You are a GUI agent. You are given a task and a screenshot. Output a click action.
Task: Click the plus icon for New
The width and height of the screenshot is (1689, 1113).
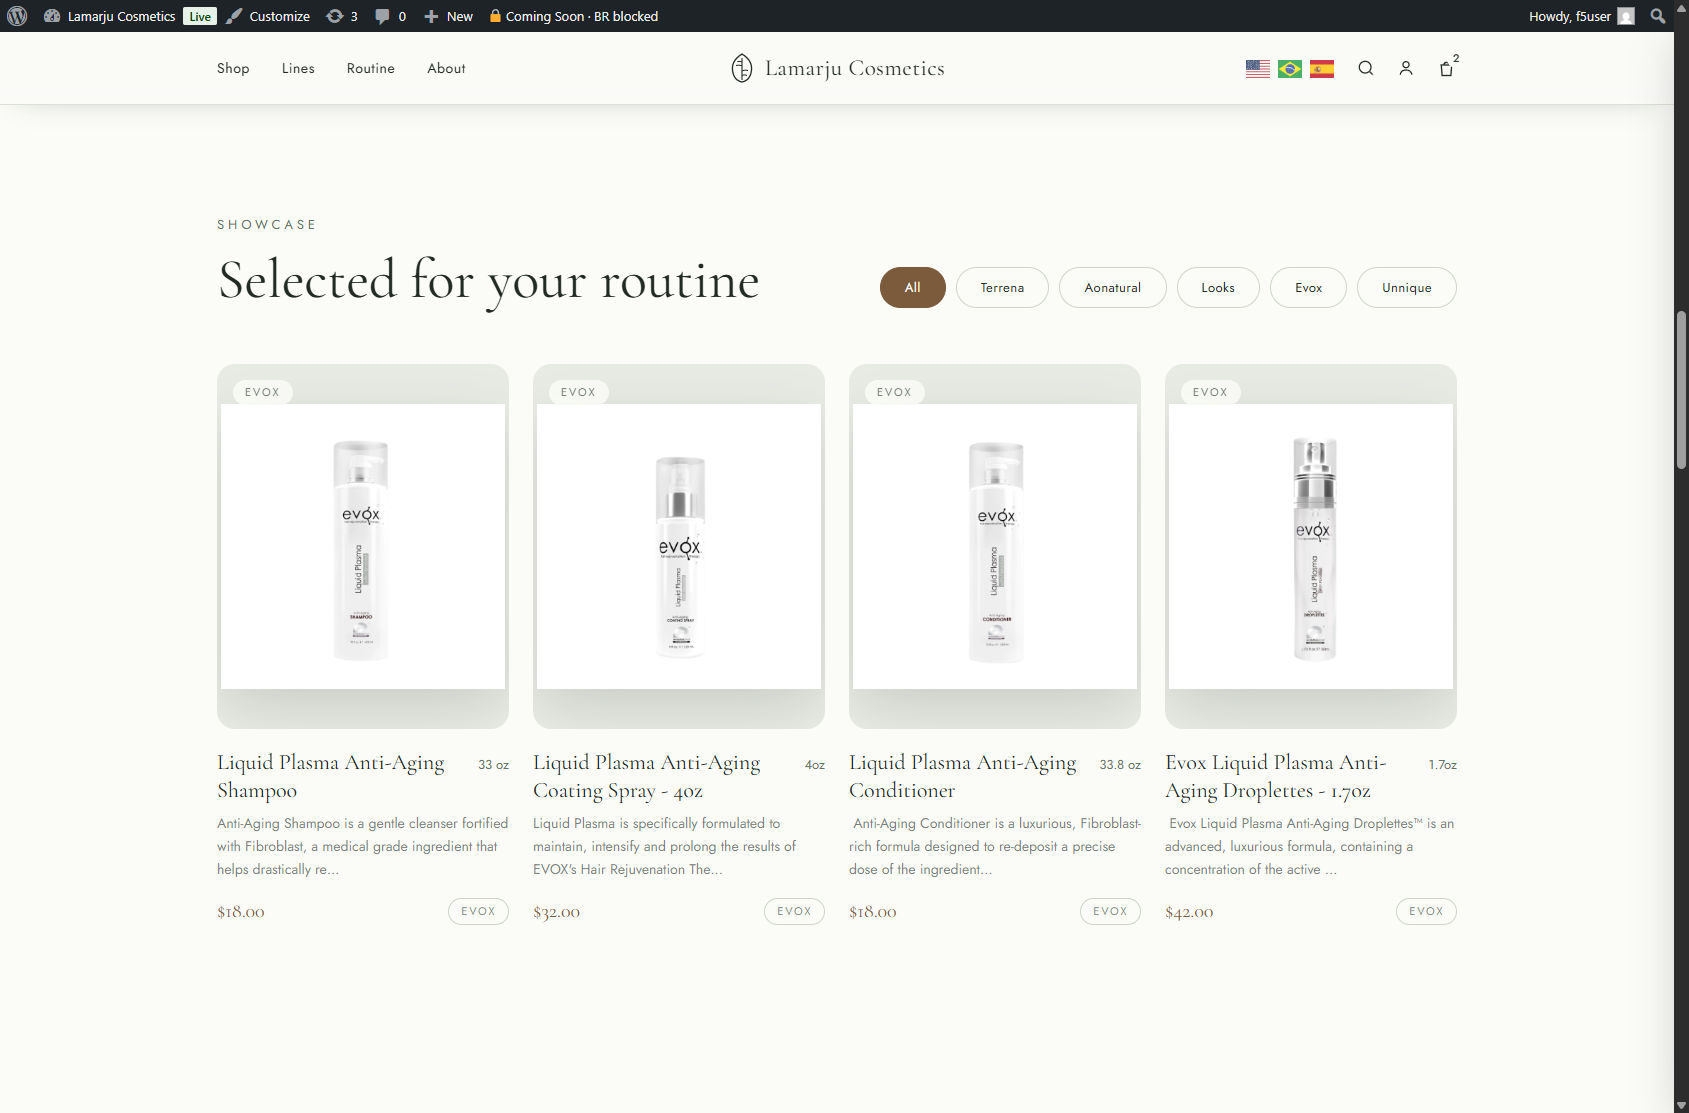[x=431, y=16]
